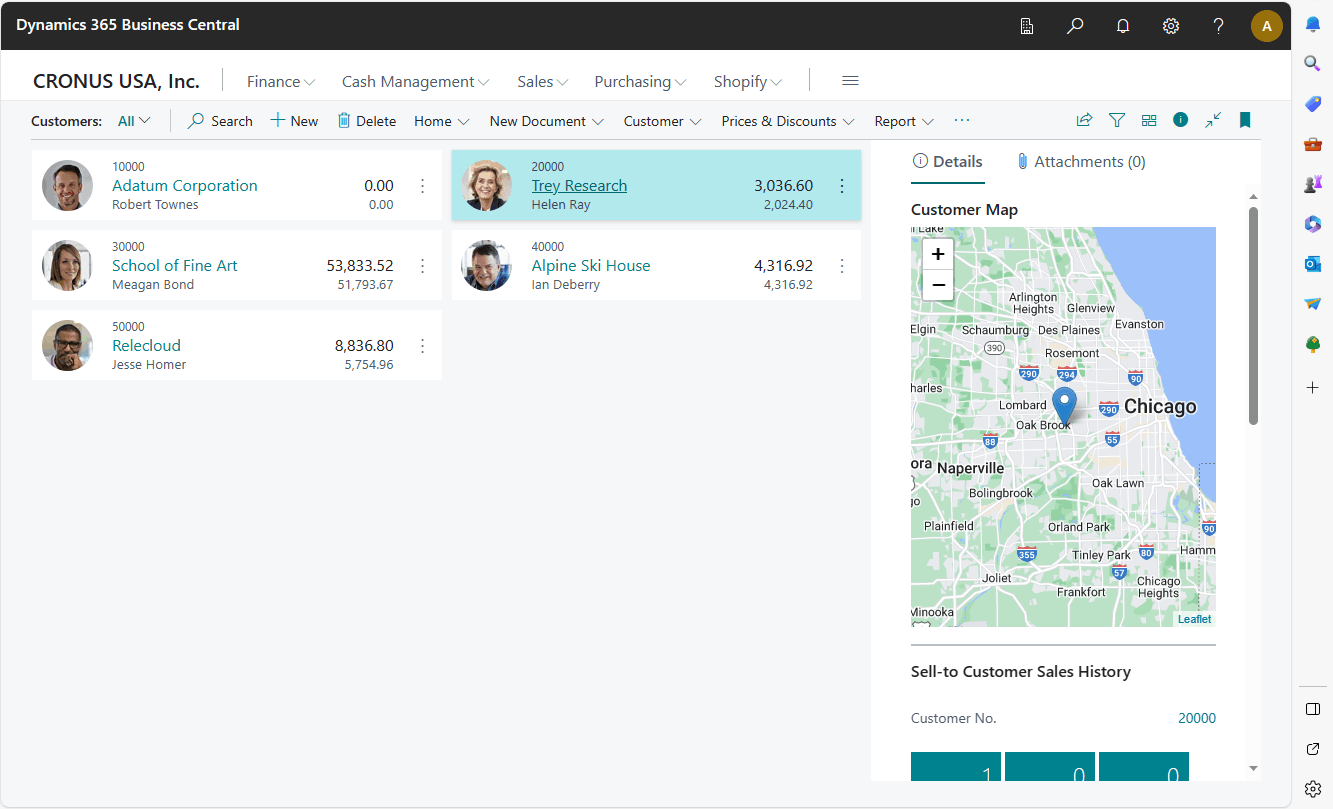Click the map zoom in plus button
Image resolution: width=1333 pixels, height=809 pixels.
(x=937, y=254)
